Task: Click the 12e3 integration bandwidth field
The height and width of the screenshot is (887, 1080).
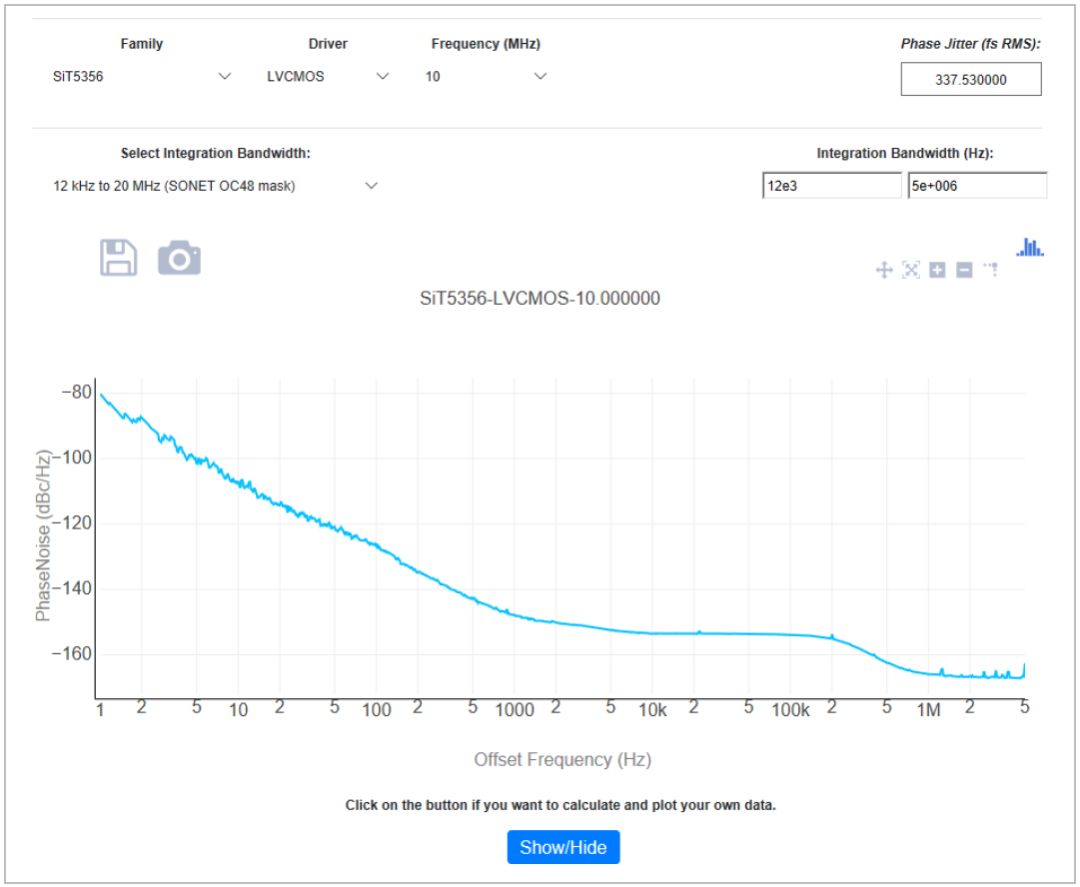Action: pyautogui.click(x=831, y=186)
